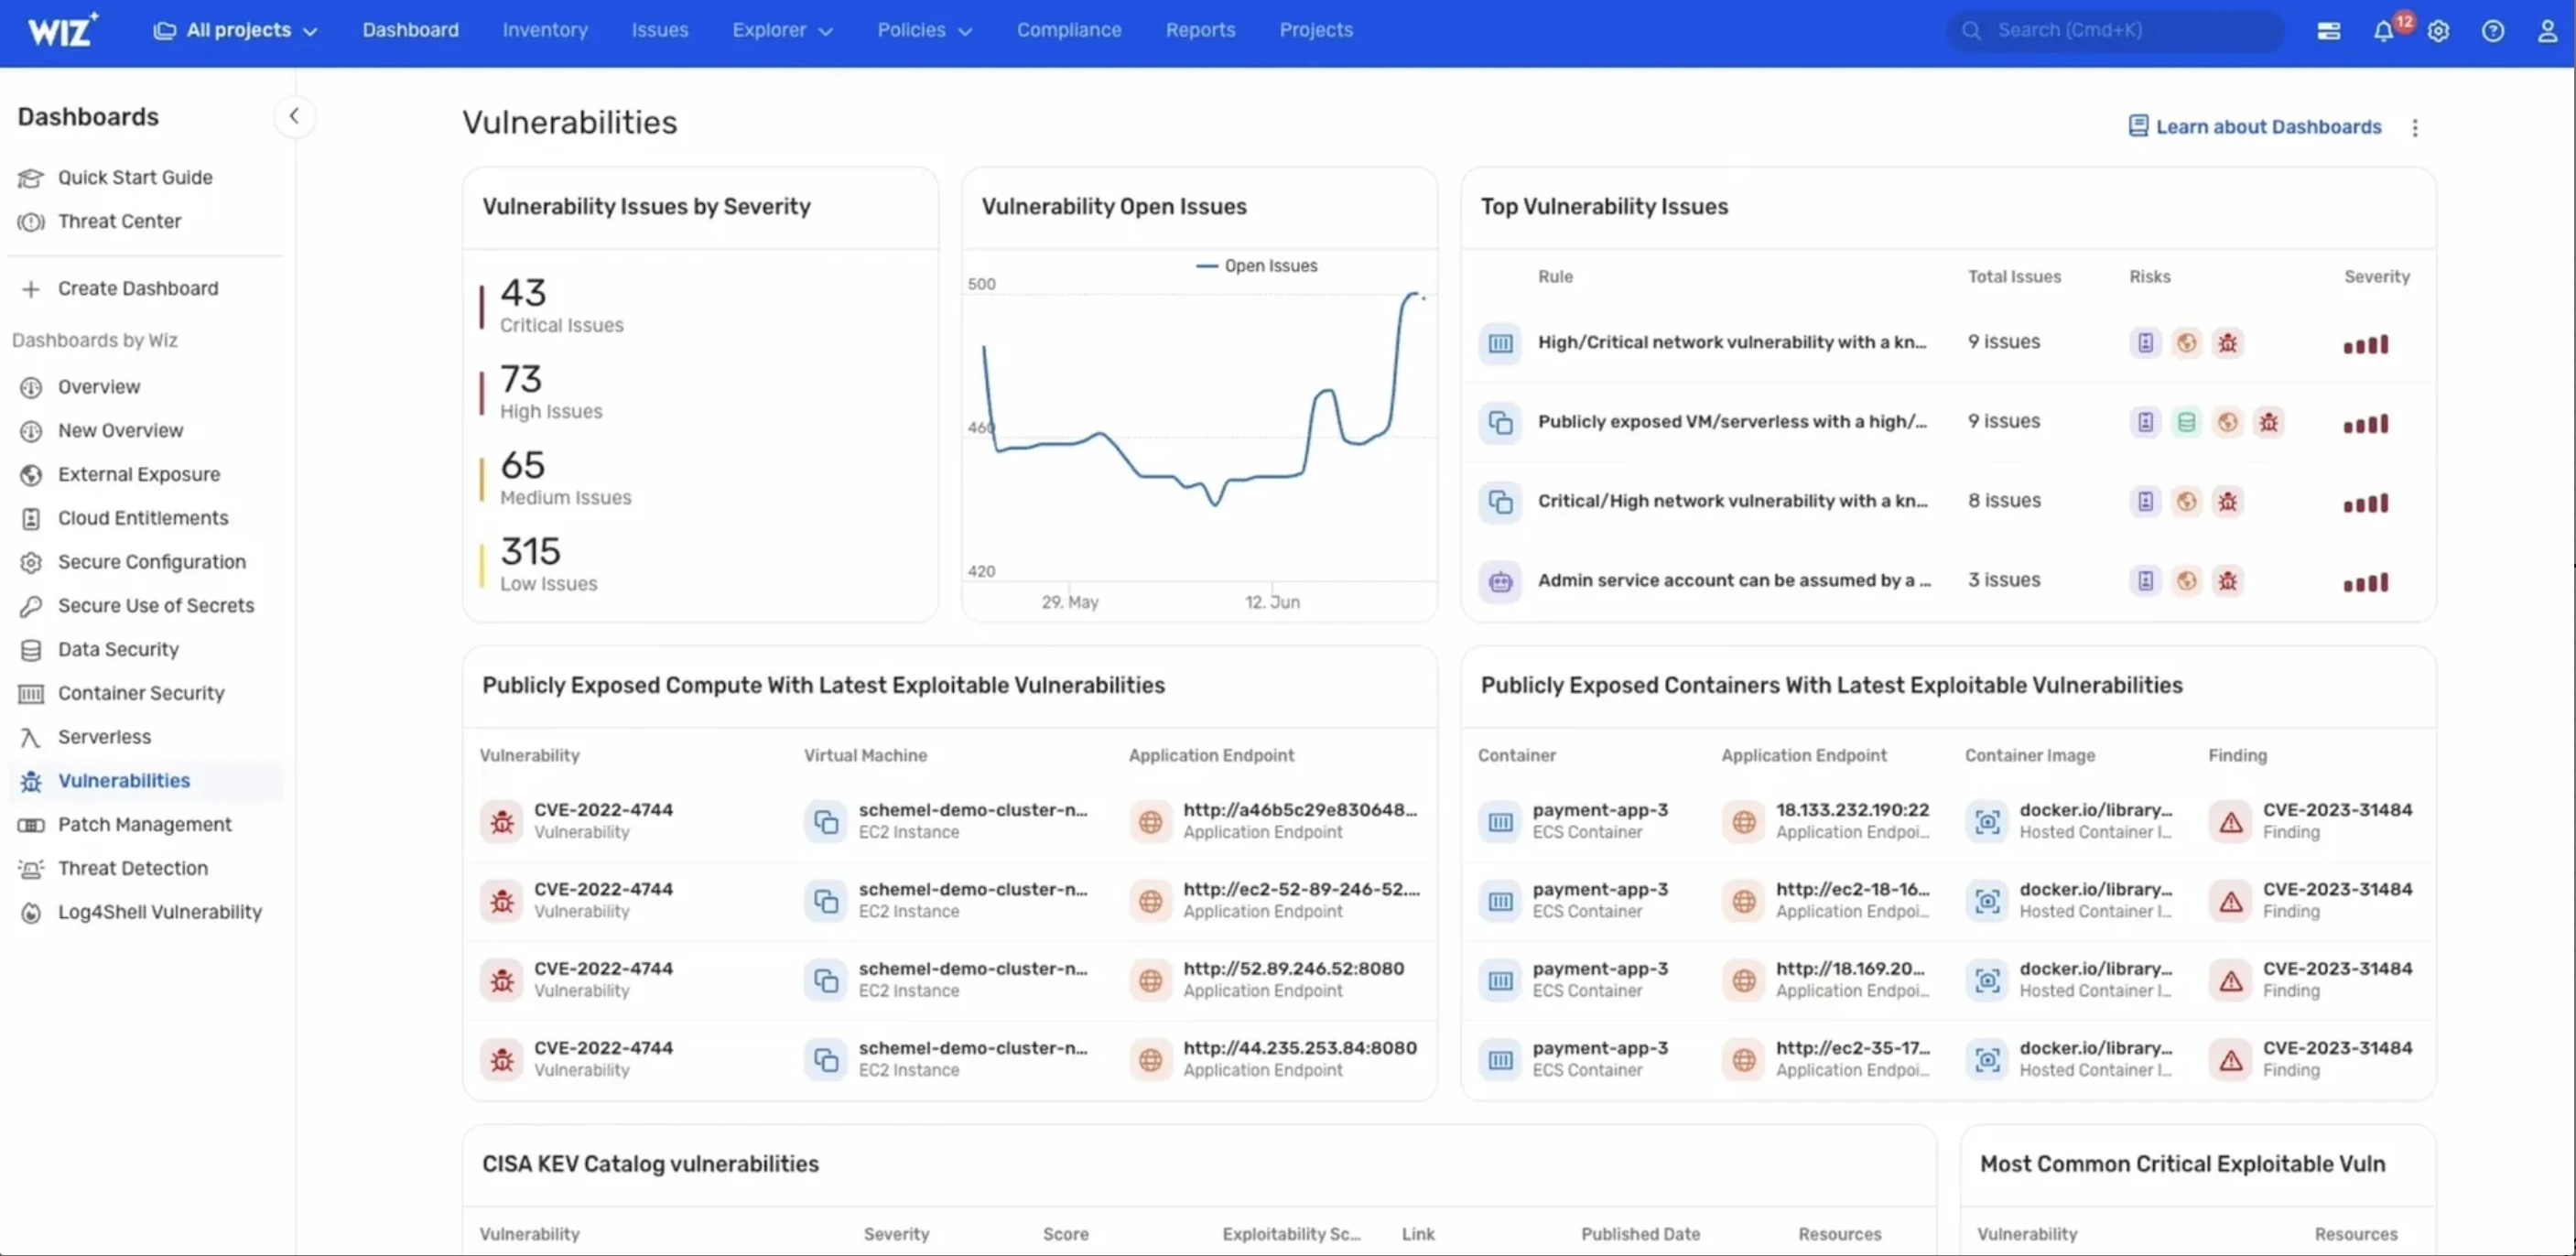Select the Data Security icon
The image size is (2576, 1256).
[31, 649]
